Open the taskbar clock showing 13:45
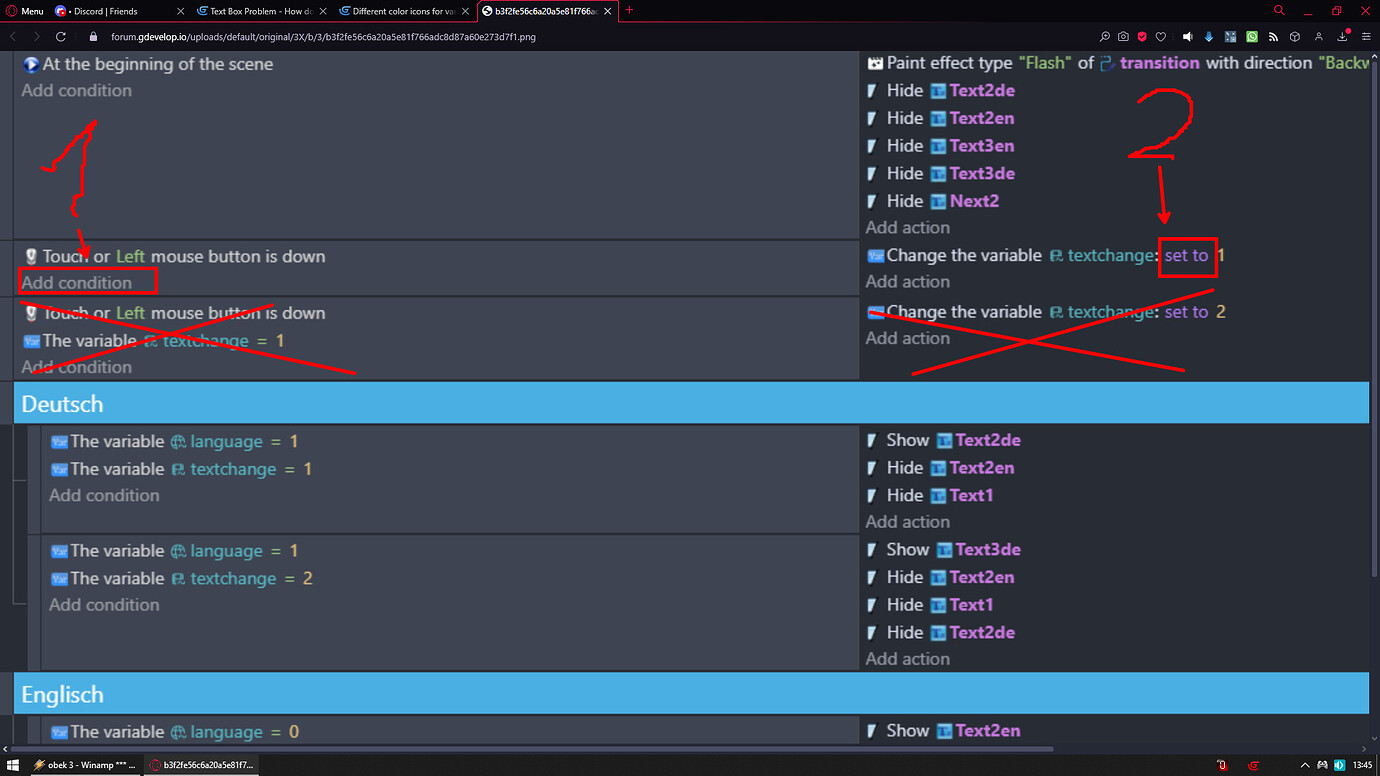 tap(1362, 765)
